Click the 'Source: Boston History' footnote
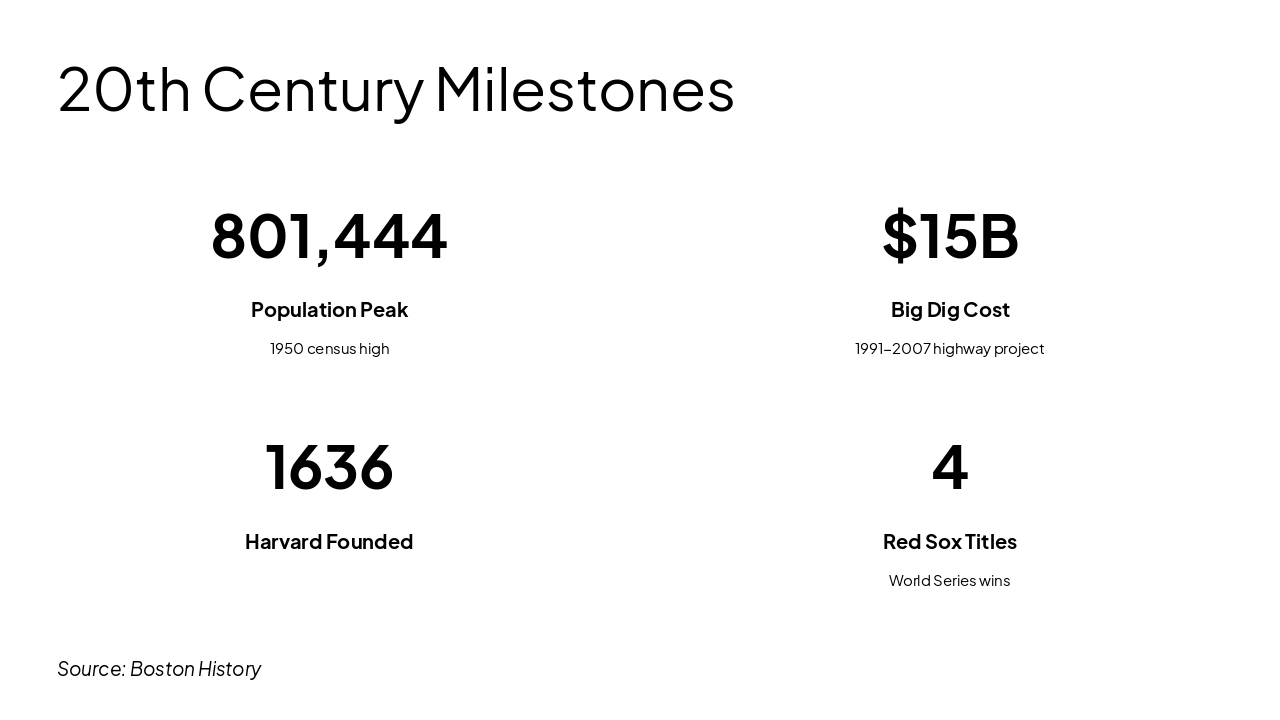The height and width of the screenshot is (720, 1280). click(x=159, y=669)
